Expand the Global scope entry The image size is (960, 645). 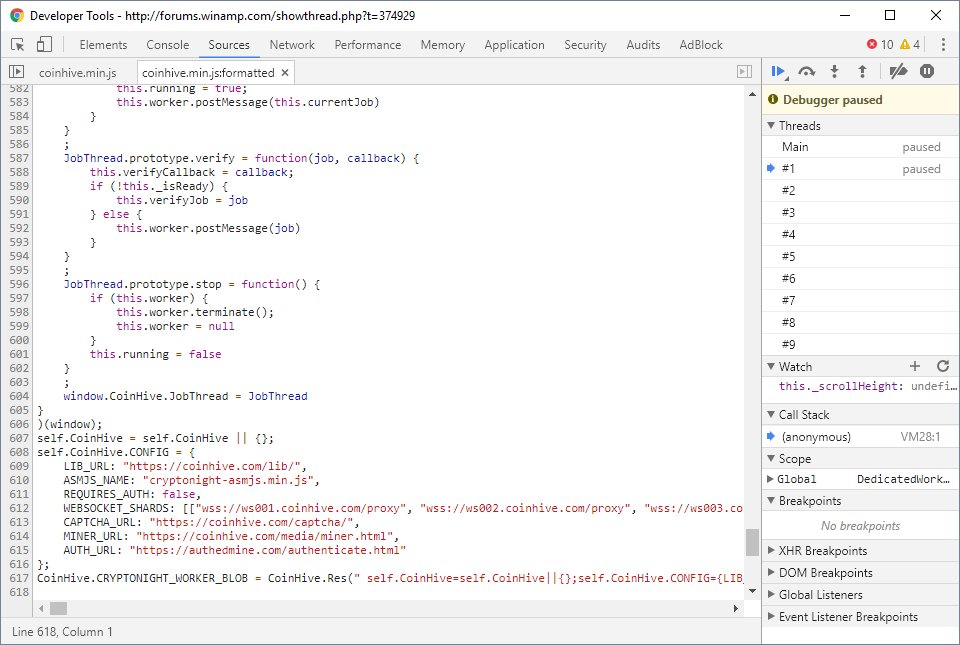pos(770,479)
